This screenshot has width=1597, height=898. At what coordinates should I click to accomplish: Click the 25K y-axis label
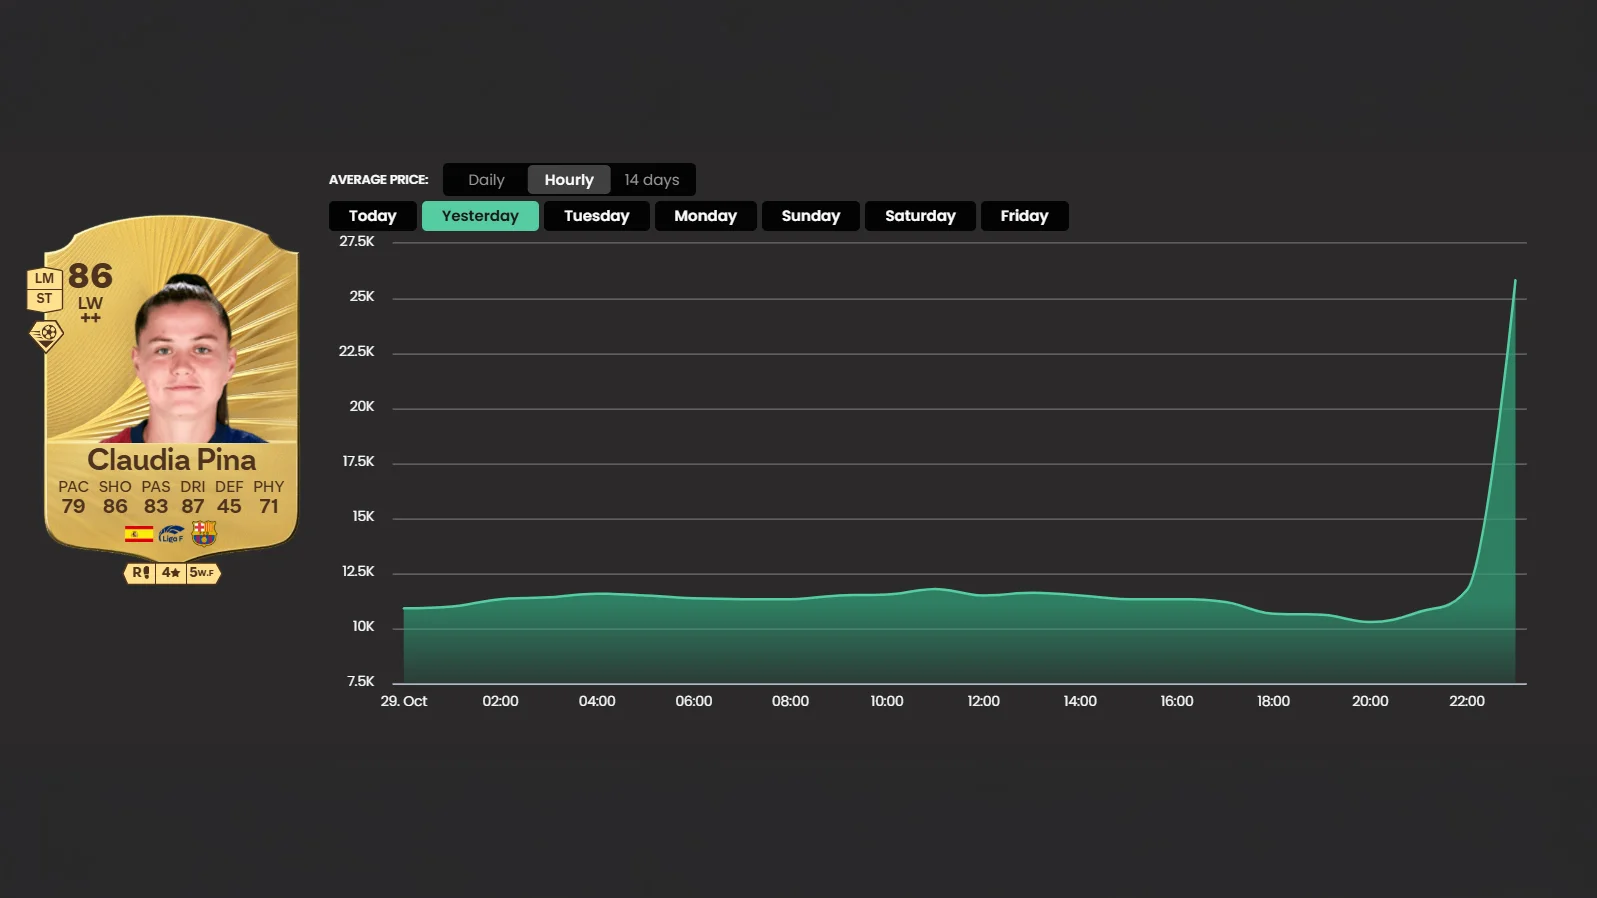[362, 297]
